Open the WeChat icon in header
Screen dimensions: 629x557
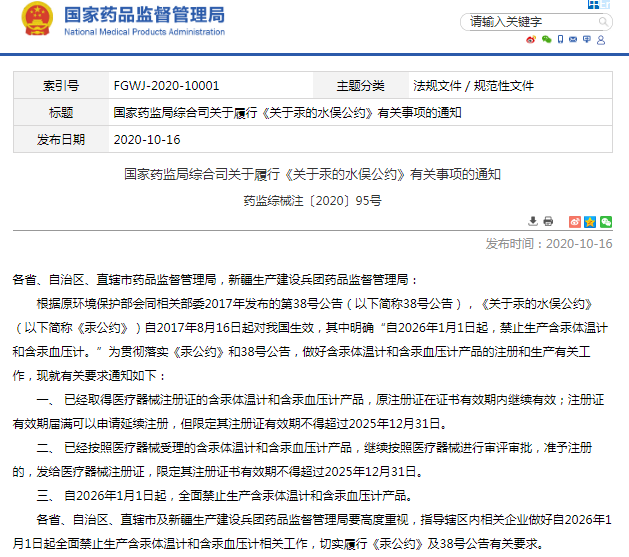coord(546,39)
